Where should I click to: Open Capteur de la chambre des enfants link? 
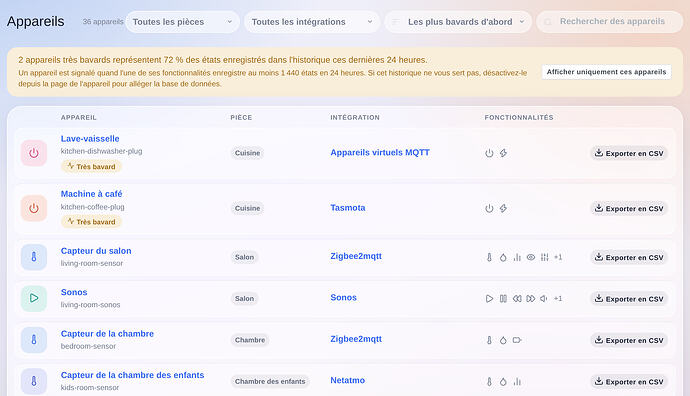[x=132, y=375]
